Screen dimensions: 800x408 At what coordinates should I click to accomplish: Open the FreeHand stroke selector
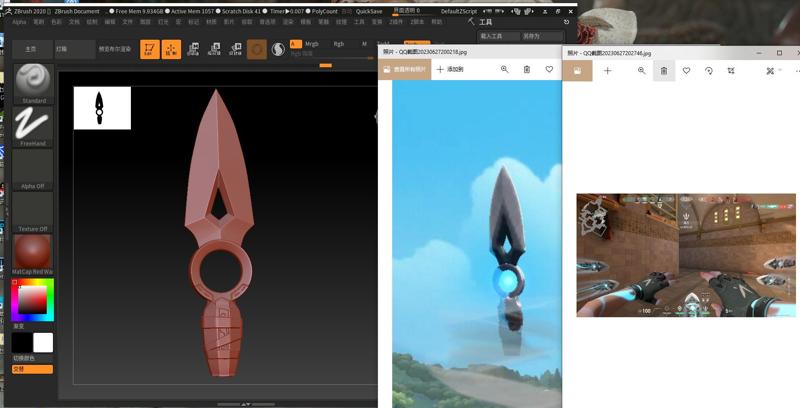33,126
